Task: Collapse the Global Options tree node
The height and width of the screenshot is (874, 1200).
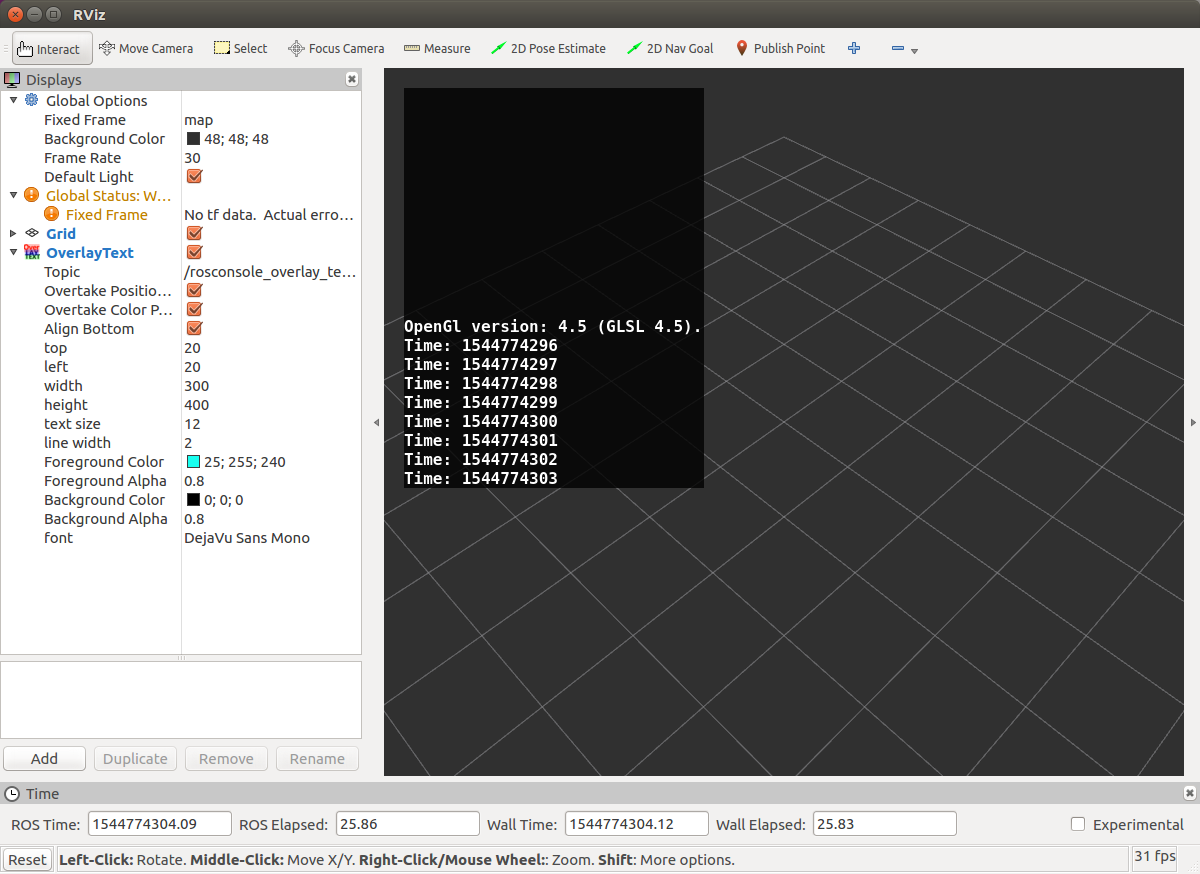Action: [x=13, y=100]
